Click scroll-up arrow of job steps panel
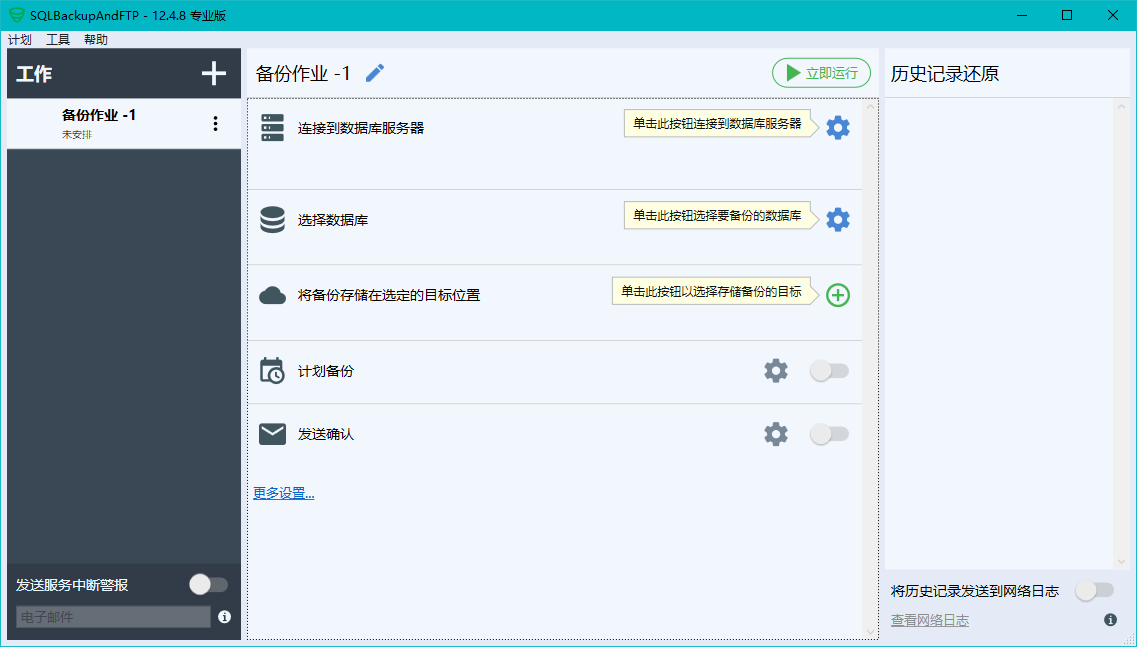 870,107
